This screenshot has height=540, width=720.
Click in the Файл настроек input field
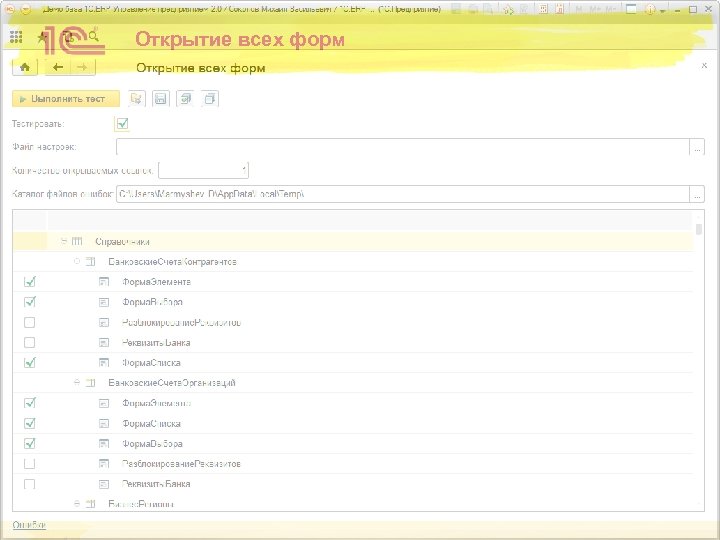click(x=403, y=147)
